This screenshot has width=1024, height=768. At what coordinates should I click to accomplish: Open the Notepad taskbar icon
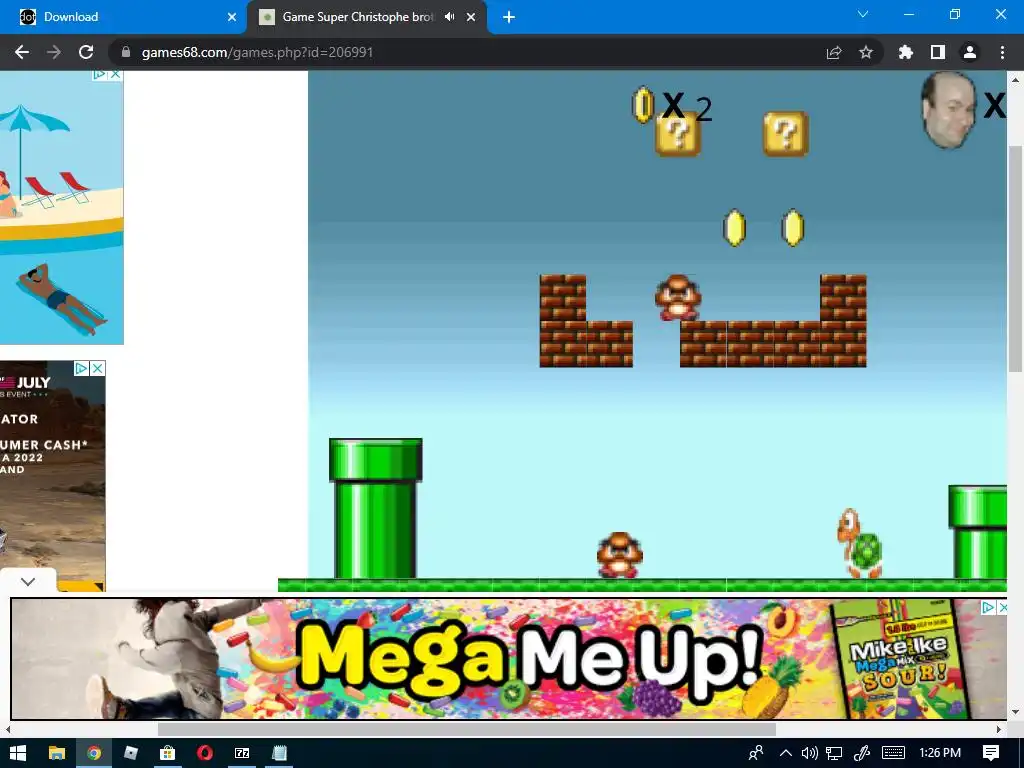click(x=280, y=753)
